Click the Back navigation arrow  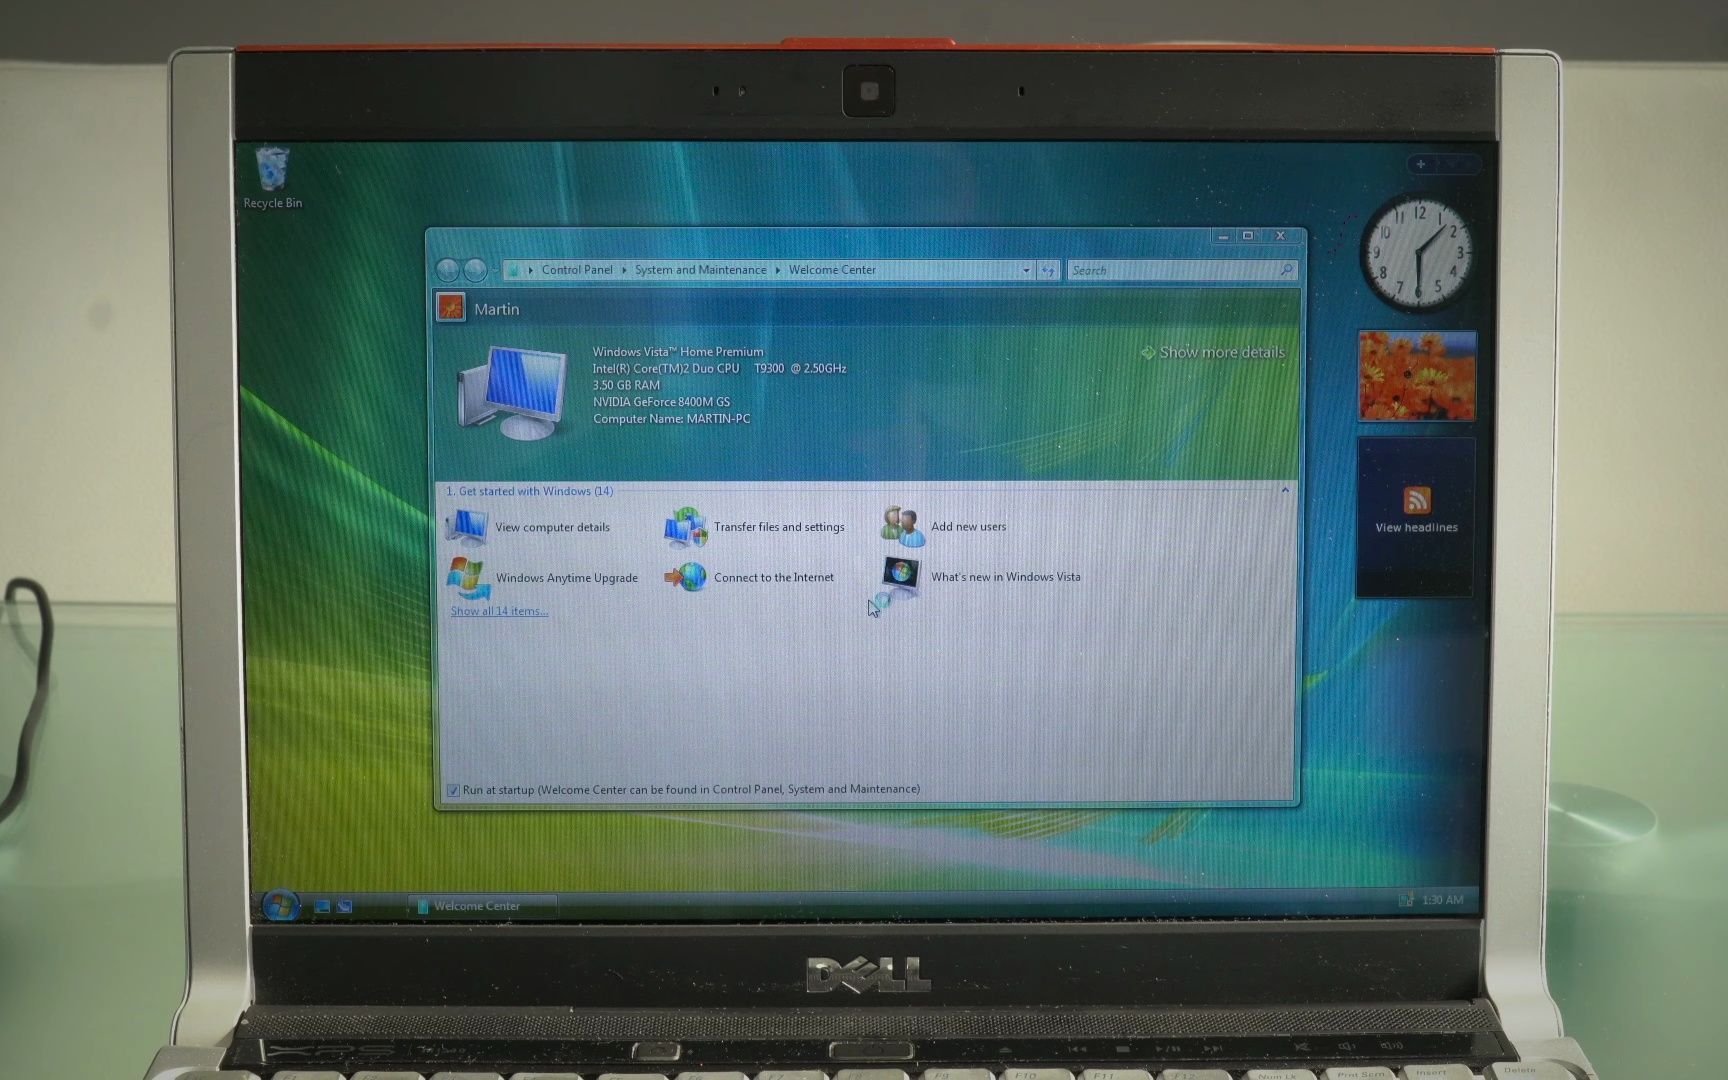tap(448, 270)
